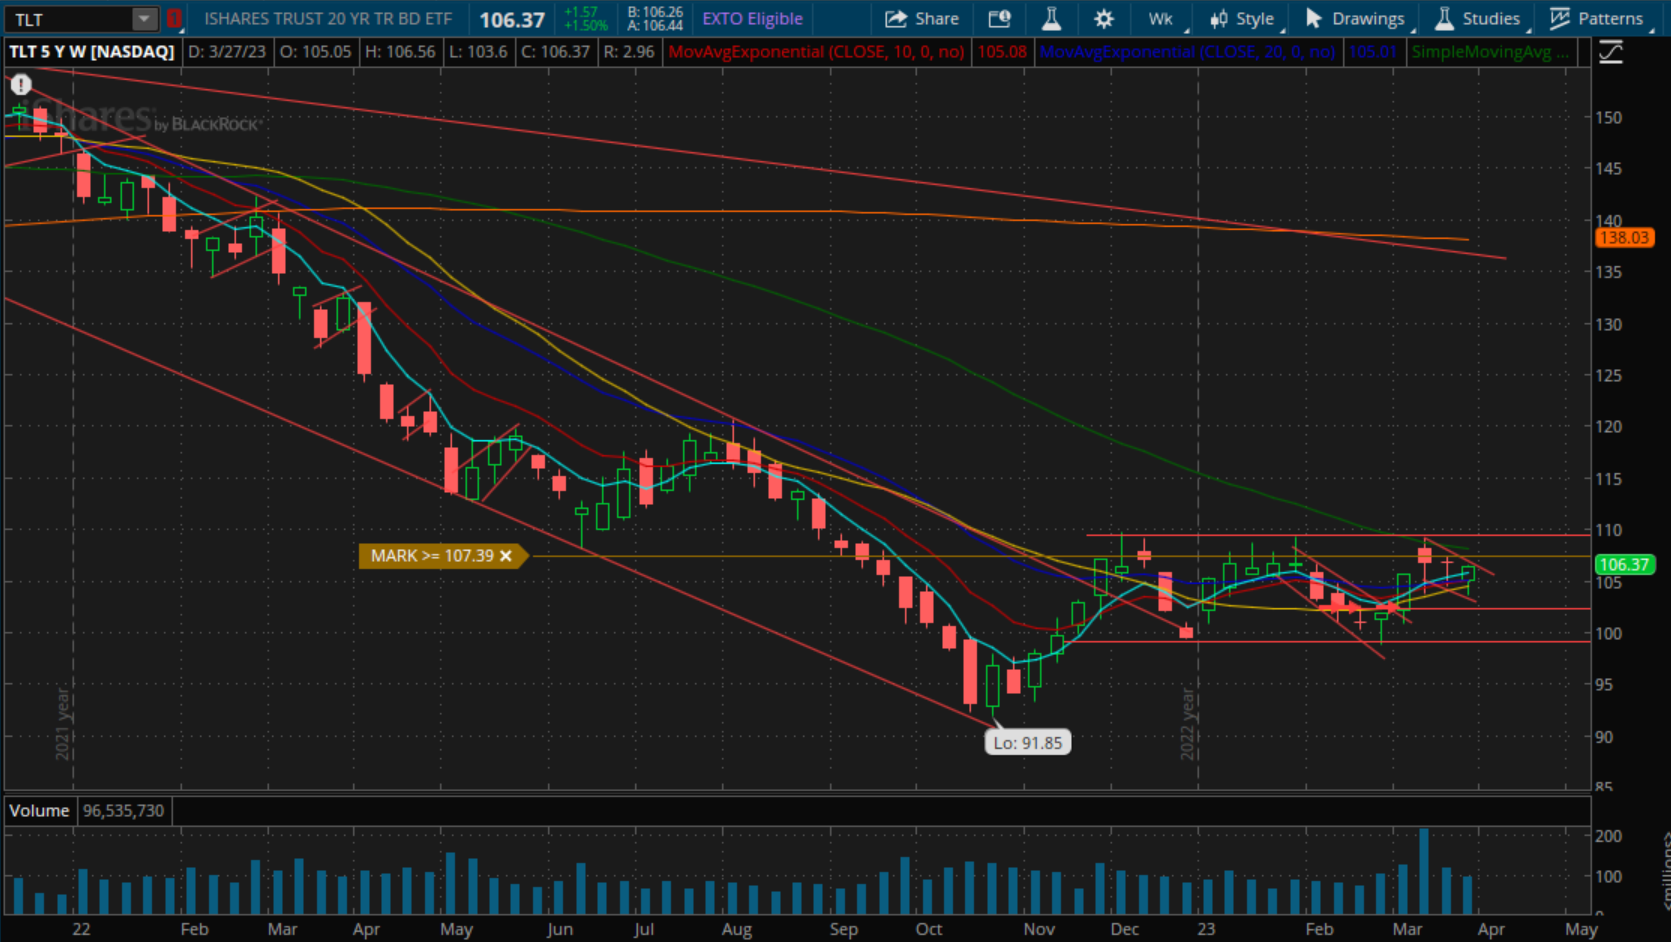Click the Share button

pos(922,19)
